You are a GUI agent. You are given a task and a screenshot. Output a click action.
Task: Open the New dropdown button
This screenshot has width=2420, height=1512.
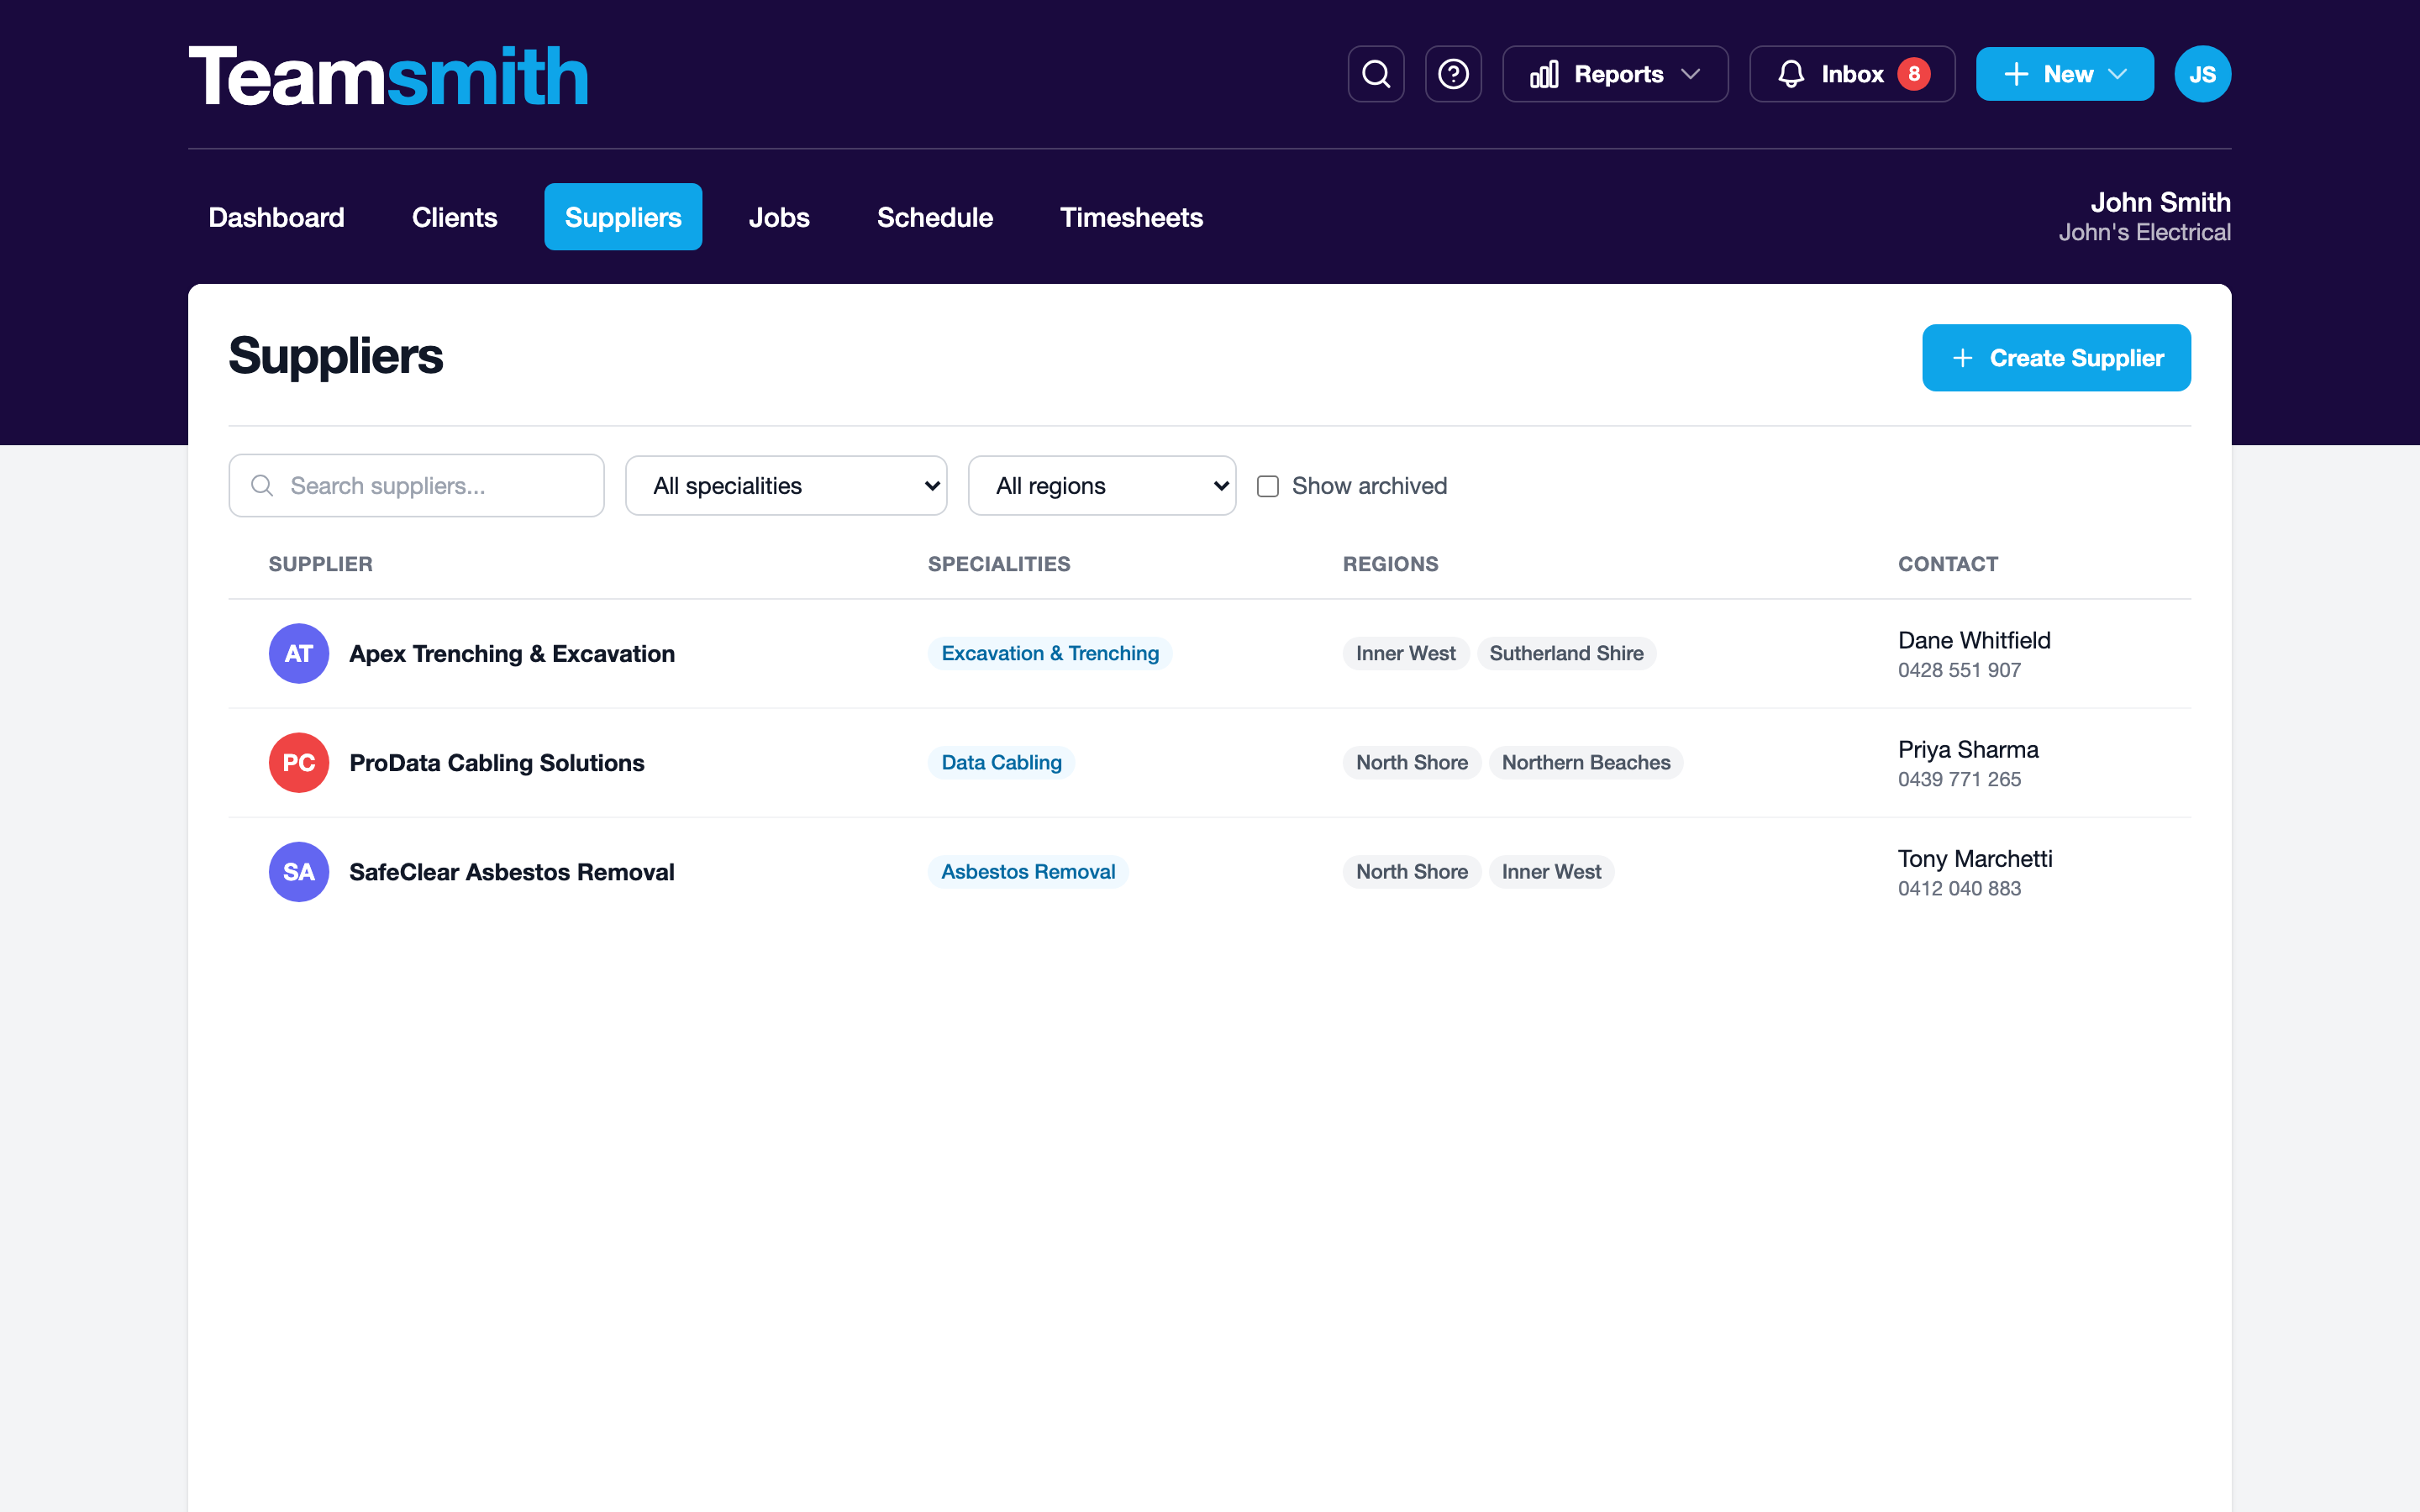pos(2064,74)
